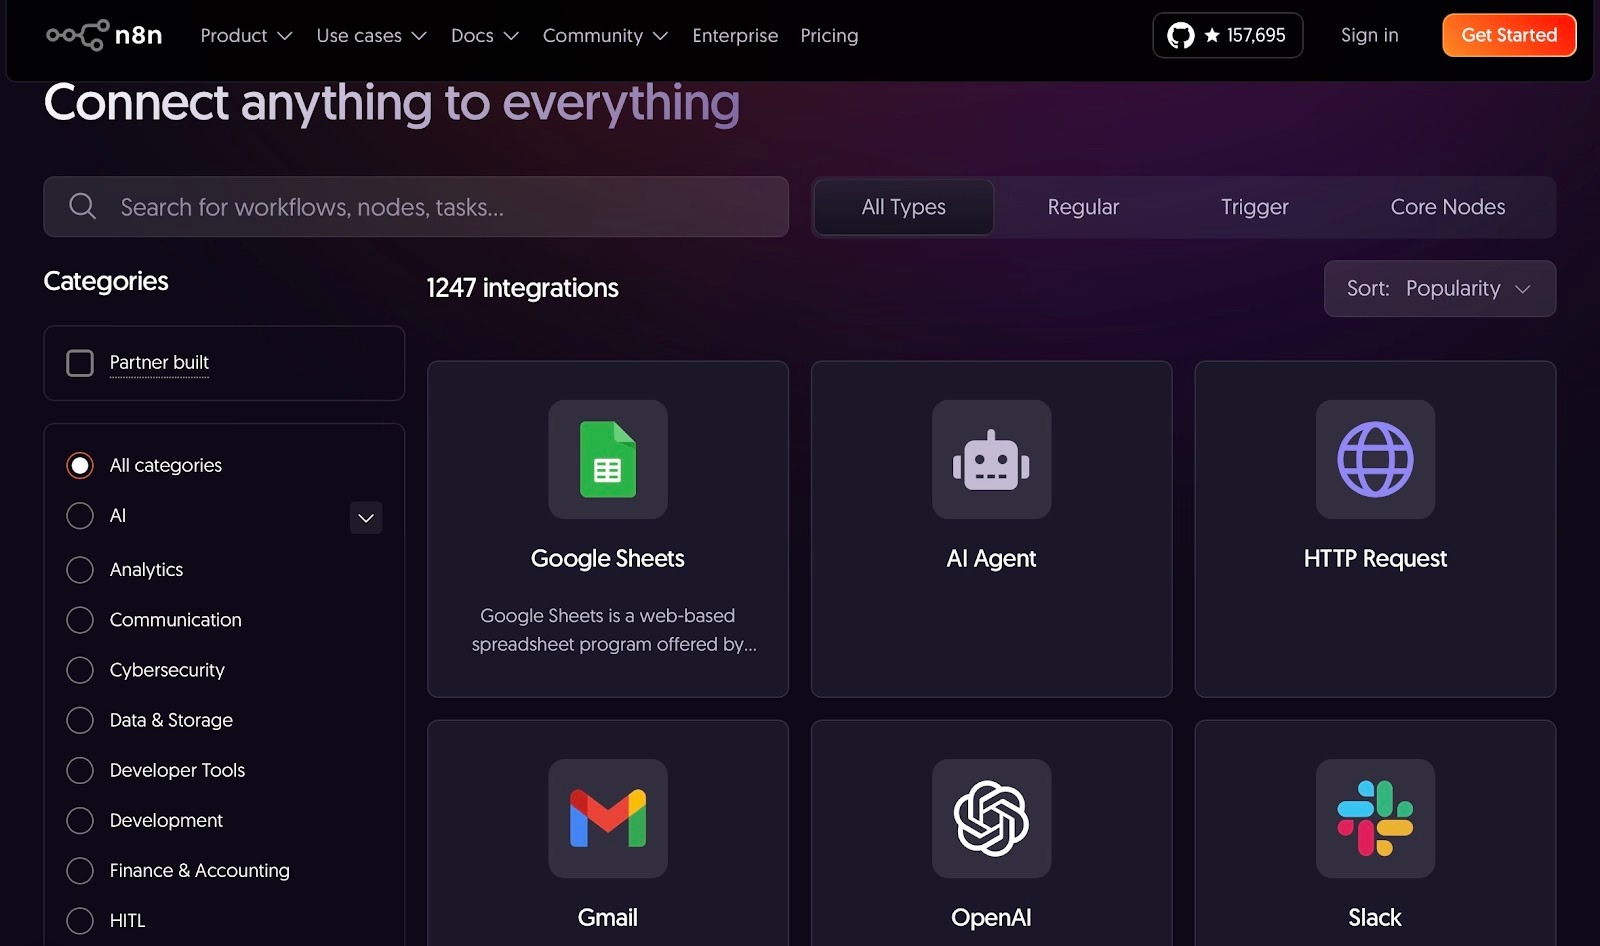Screen dimensions: 1600x946
Task: Open the OpenAI card title
Action: click(991, 918)
